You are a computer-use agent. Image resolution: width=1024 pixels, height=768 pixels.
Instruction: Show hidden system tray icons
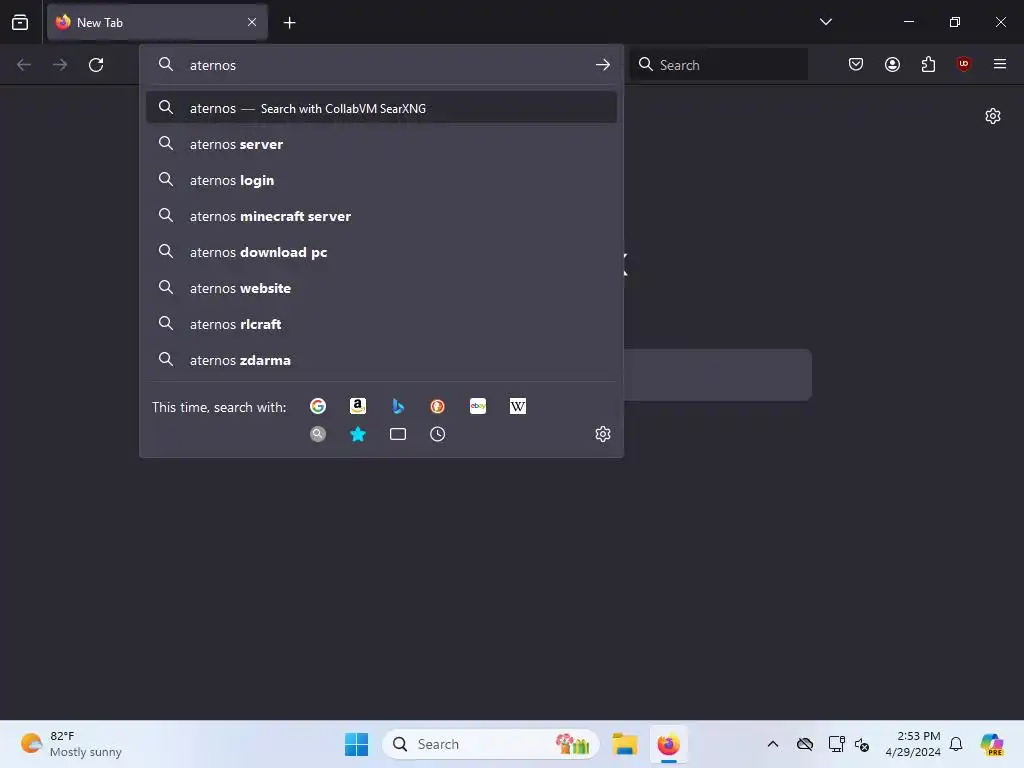(773, 744)
